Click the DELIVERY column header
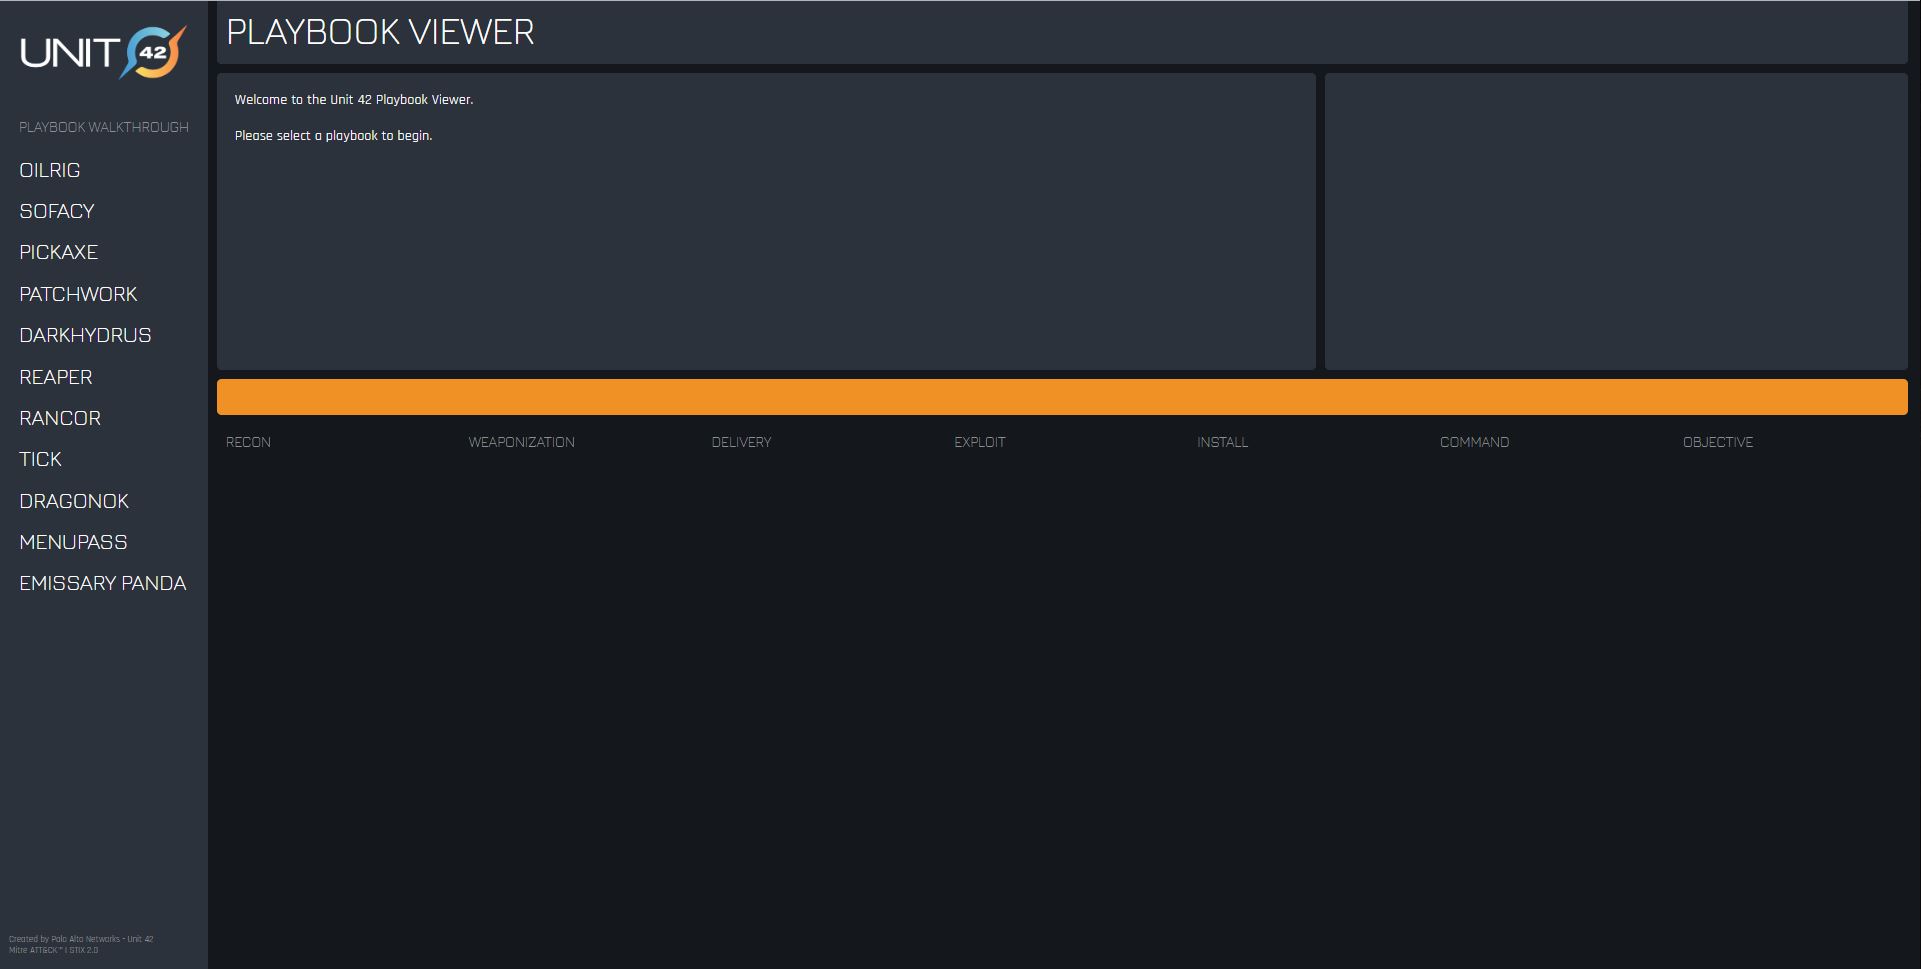The width and height of the screenshot is (1921, 969). tap(741, 442)
